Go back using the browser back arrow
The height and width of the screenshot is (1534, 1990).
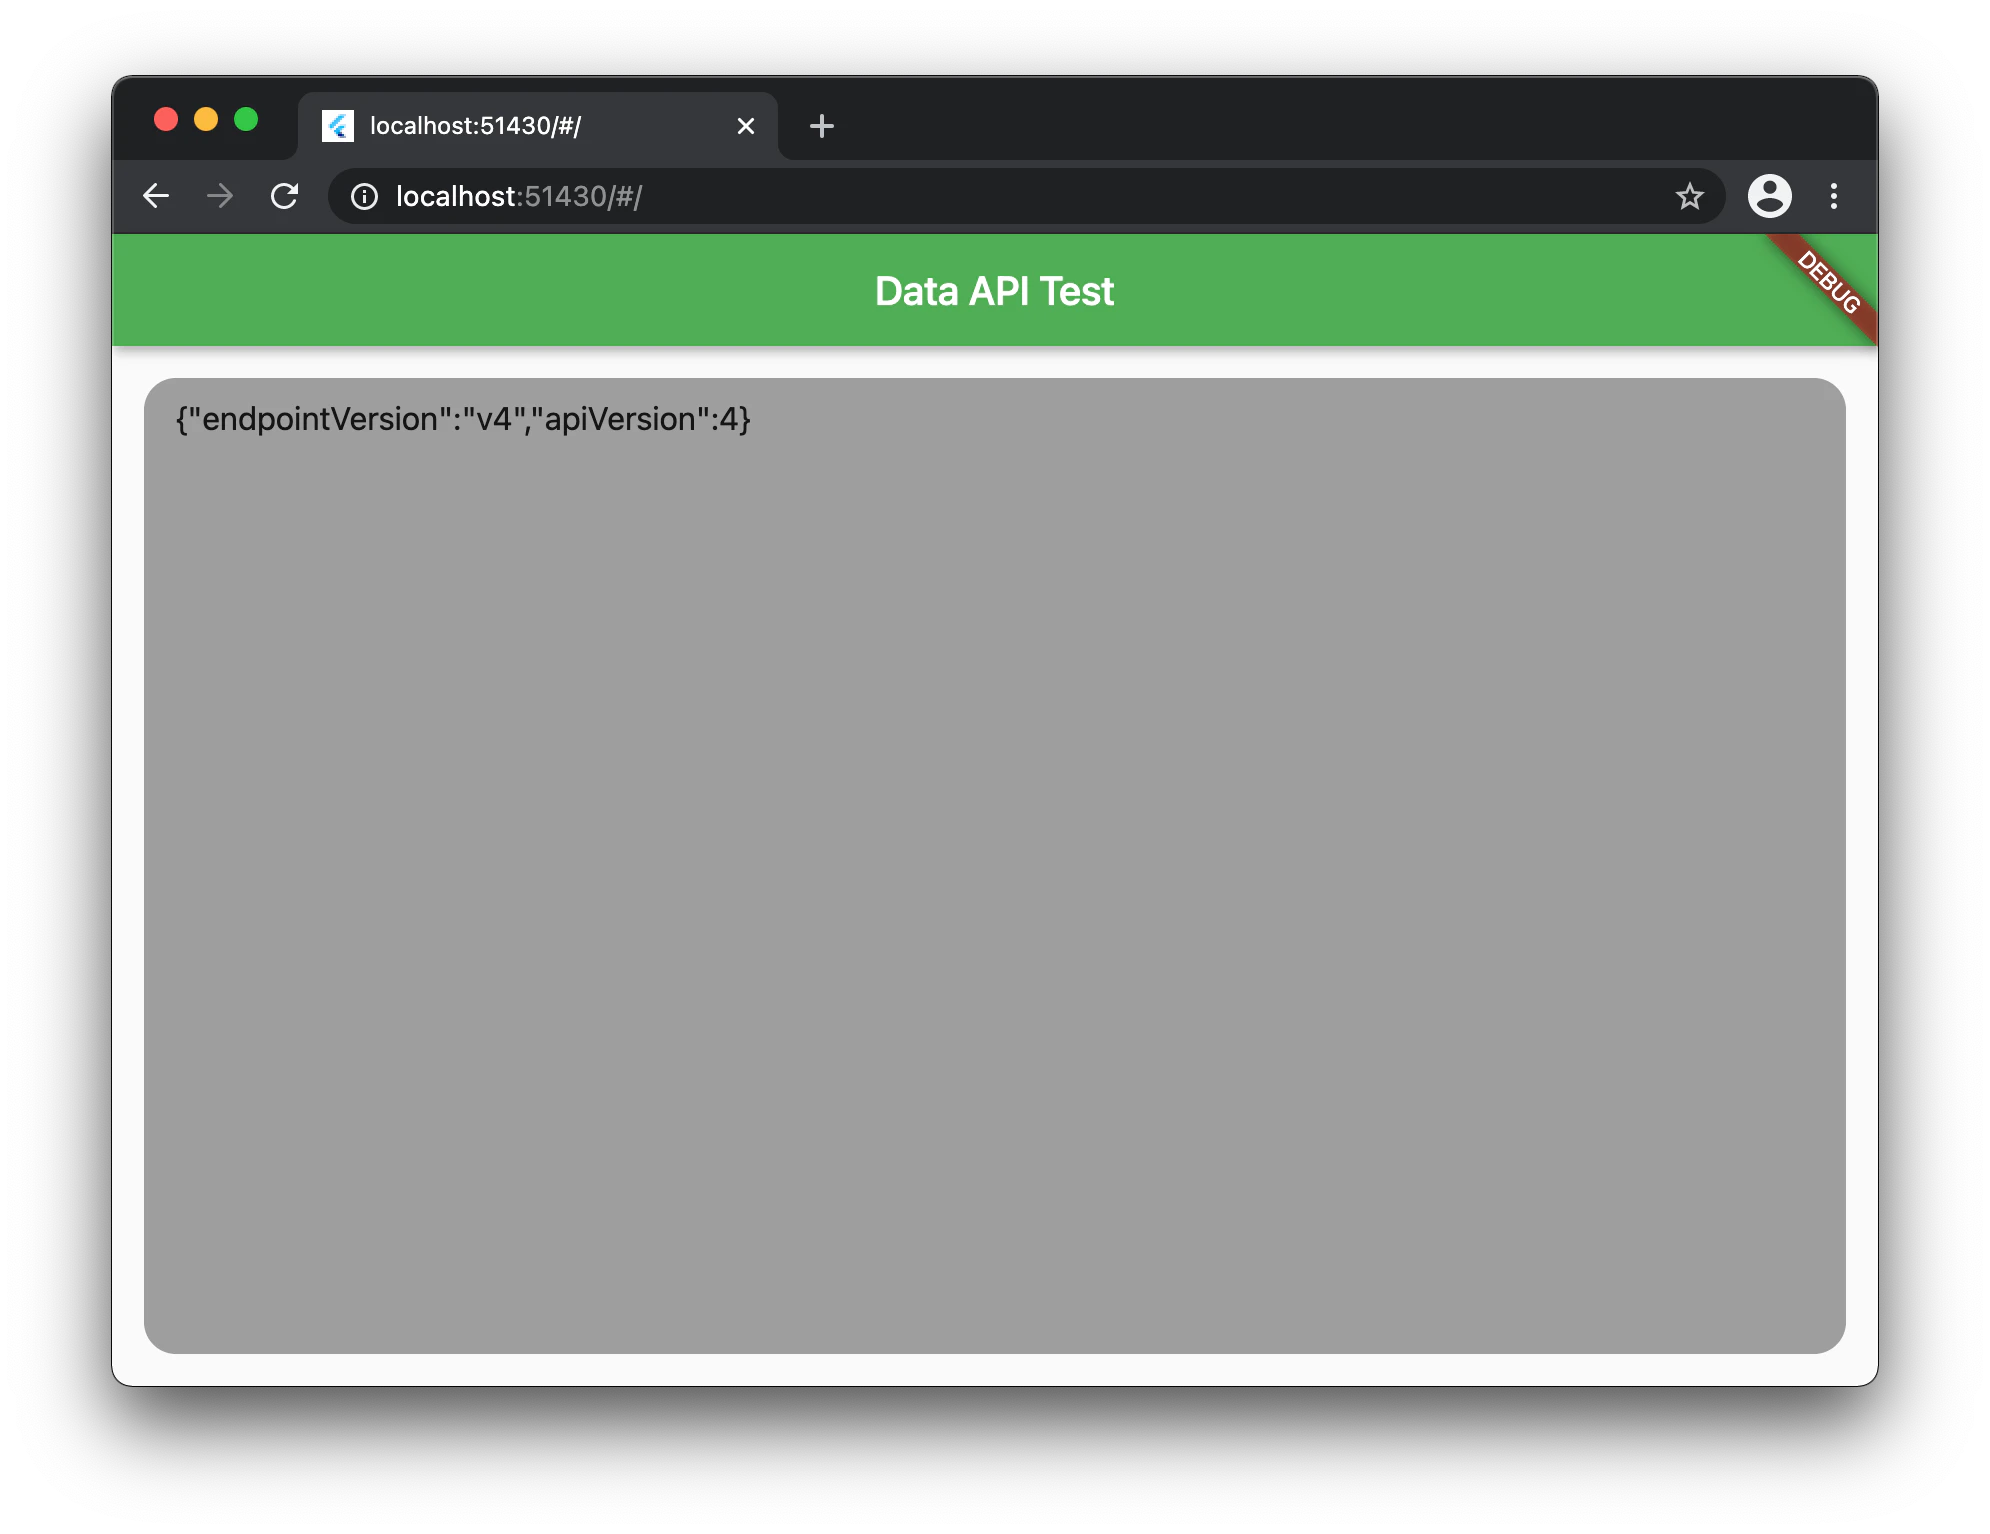[x=156, y=196]
